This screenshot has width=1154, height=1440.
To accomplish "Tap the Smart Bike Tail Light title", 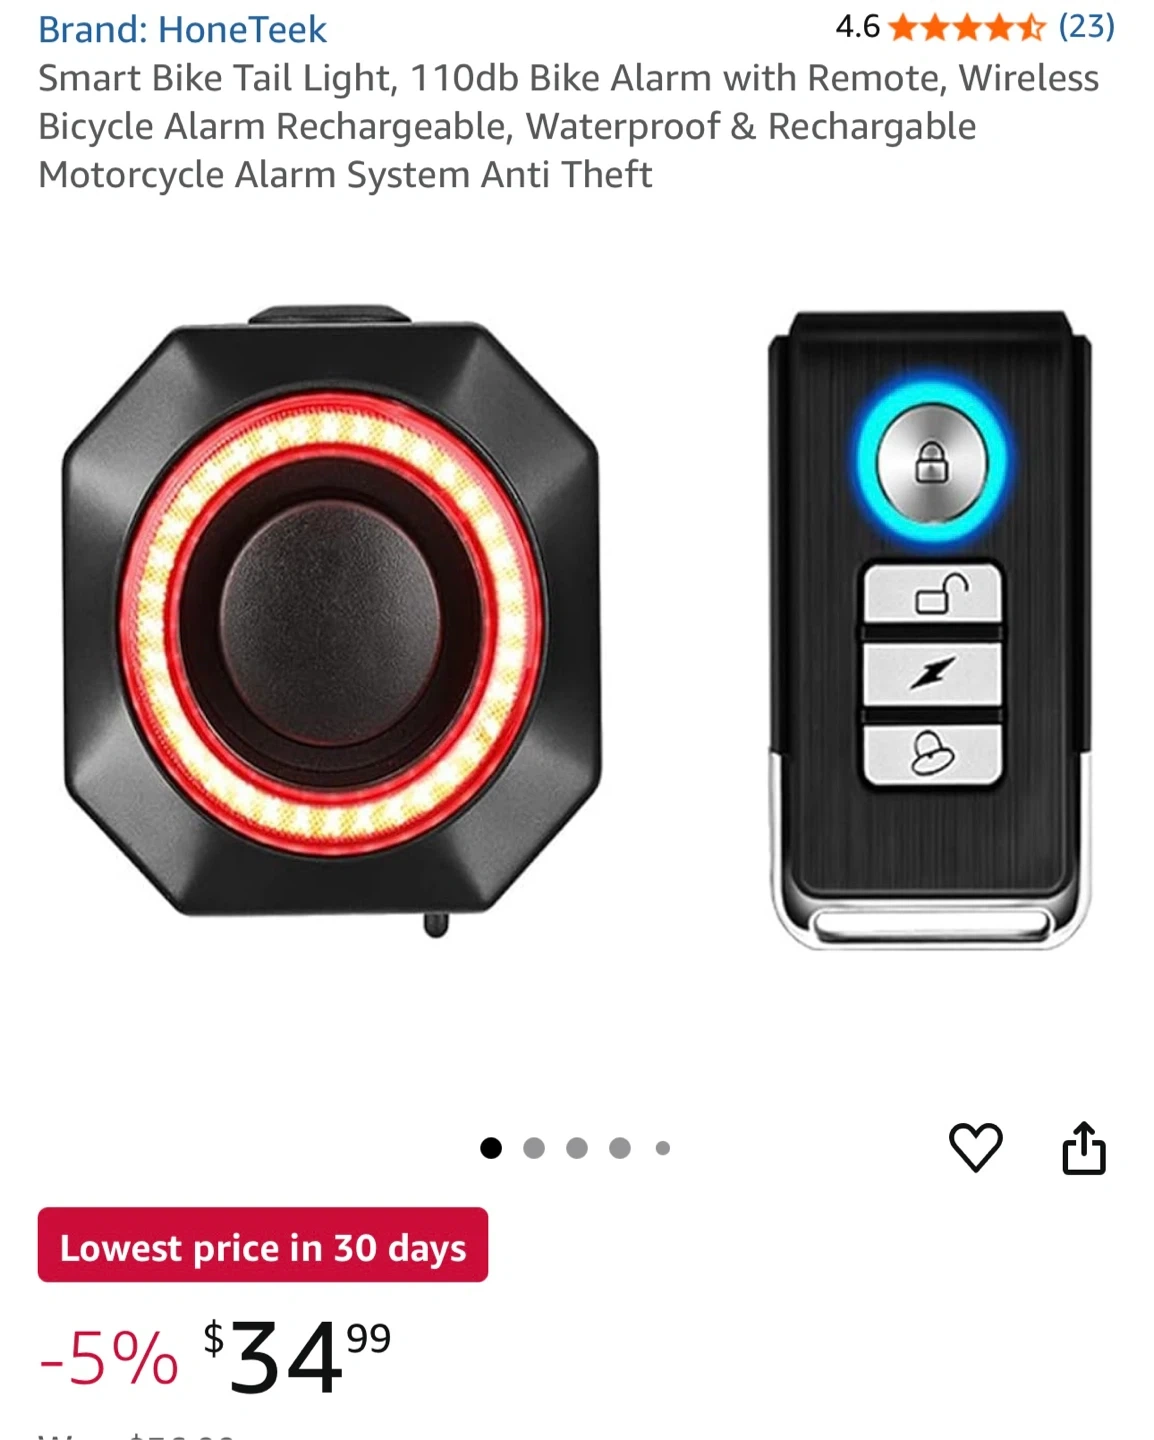I will (x=568, y=126).
